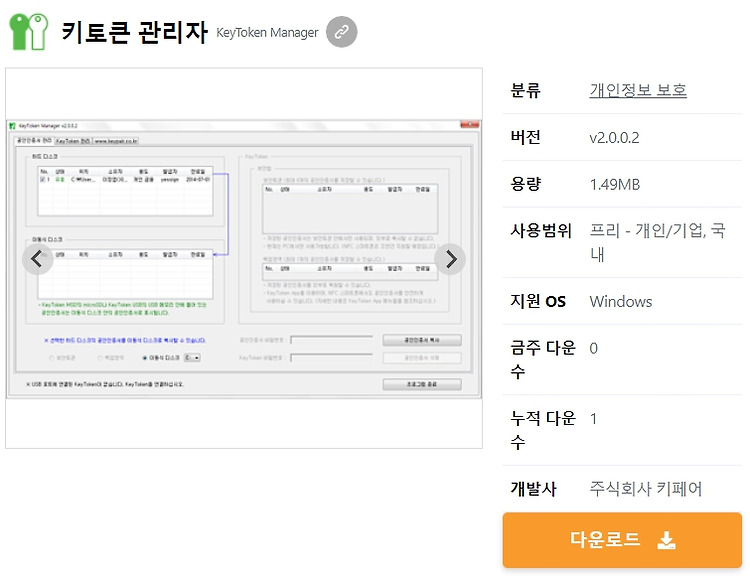Click the 금주 다운수 label
The width and height of the screenshot is (750, 576).
coord(543,360)
